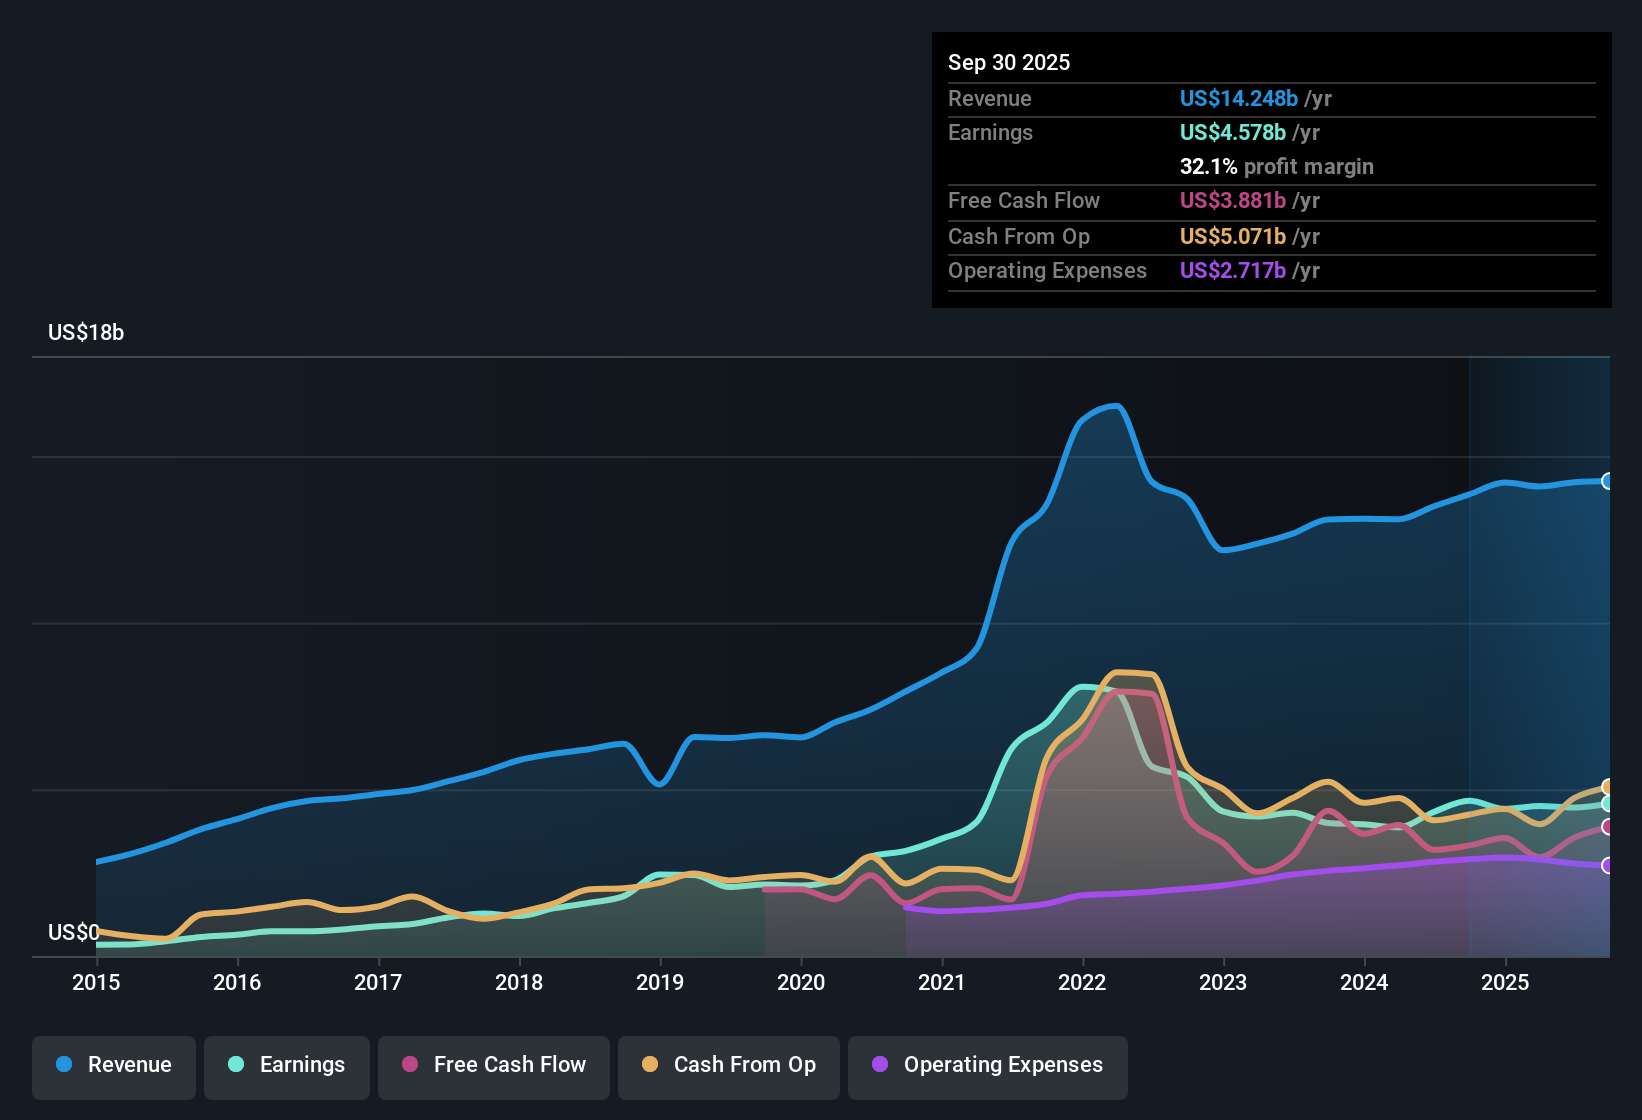Toggle the Revenue legend icon
This screenshot has width=1642, height=1120.
(63, 1065)
